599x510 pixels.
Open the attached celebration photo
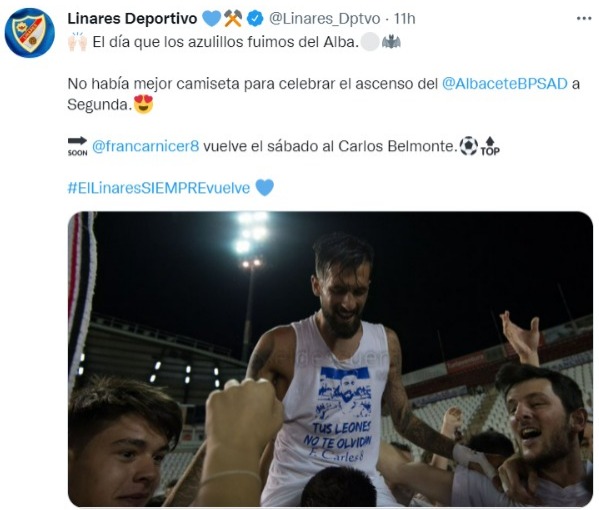pos(330,359)
